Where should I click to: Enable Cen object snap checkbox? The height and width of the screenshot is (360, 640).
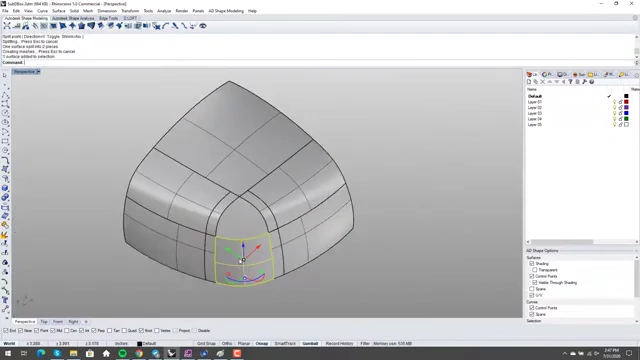(x=67, y=331)
